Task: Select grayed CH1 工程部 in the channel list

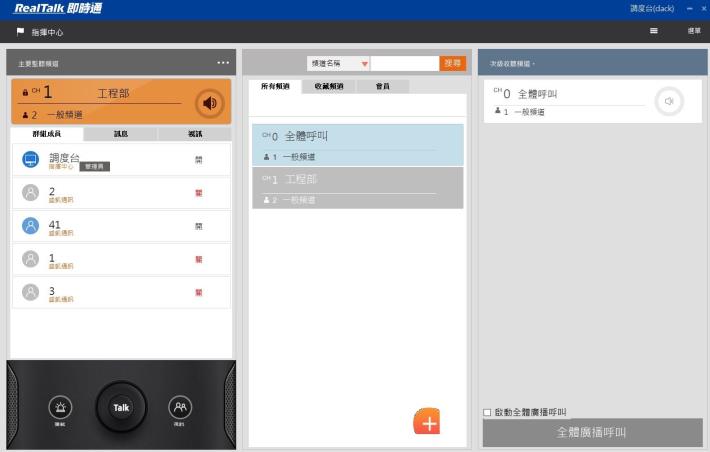Action: [x=358, y=188]
